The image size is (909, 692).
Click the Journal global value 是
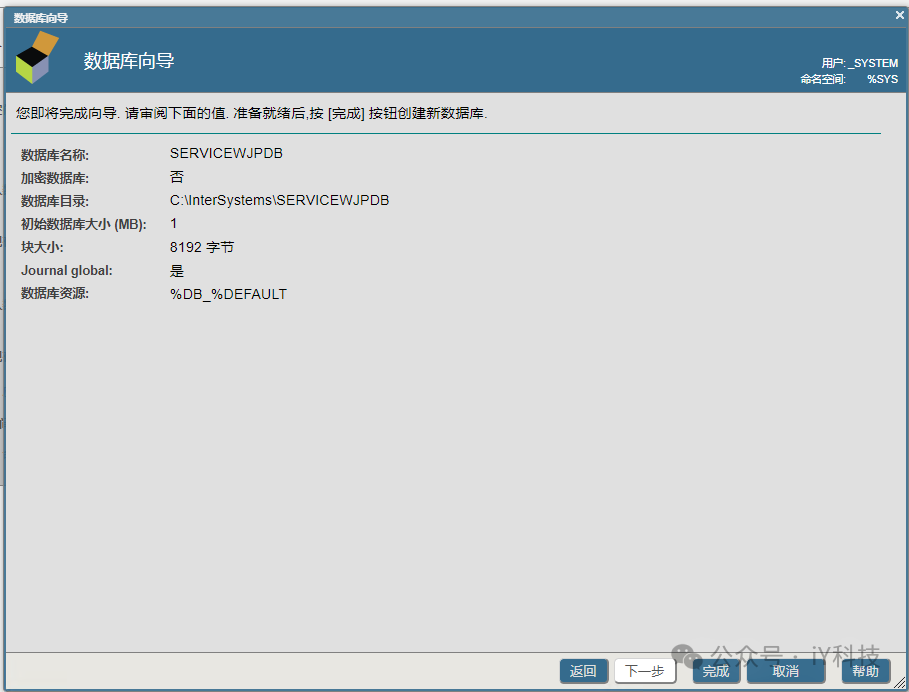[176, 270]
